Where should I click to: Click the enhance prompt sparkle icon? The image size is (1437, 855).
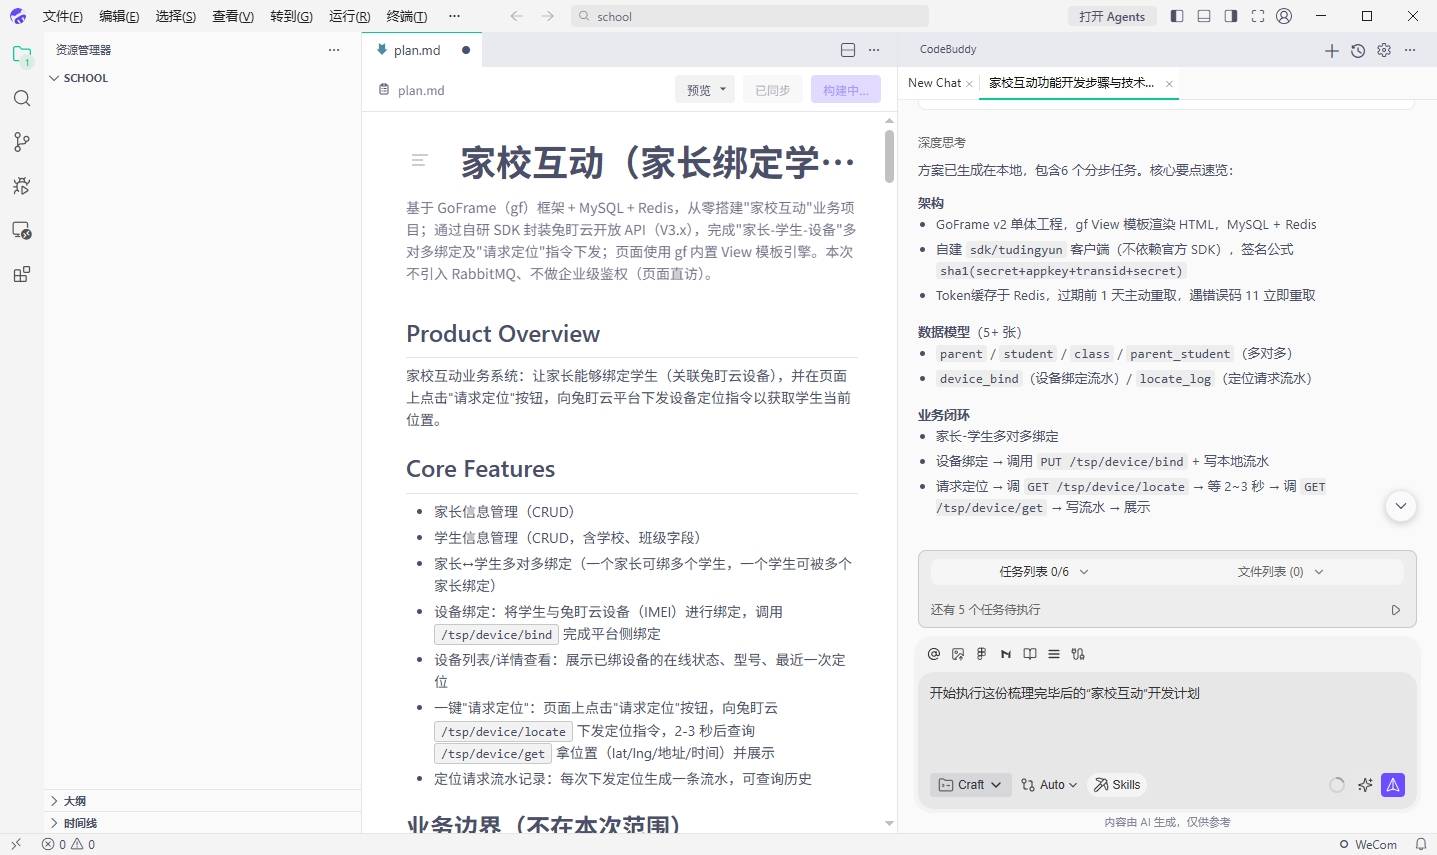(x=1365, y=785)
